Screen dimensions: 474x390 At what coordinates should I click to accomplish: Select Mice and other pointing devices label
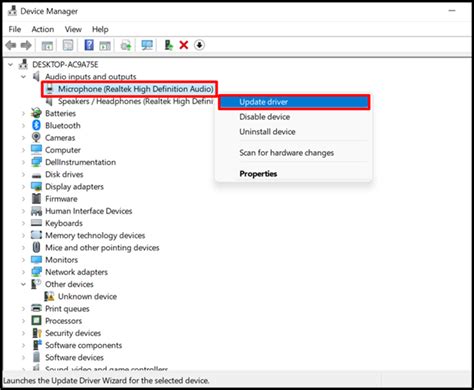pyautogui.click(x=102, y=248)
